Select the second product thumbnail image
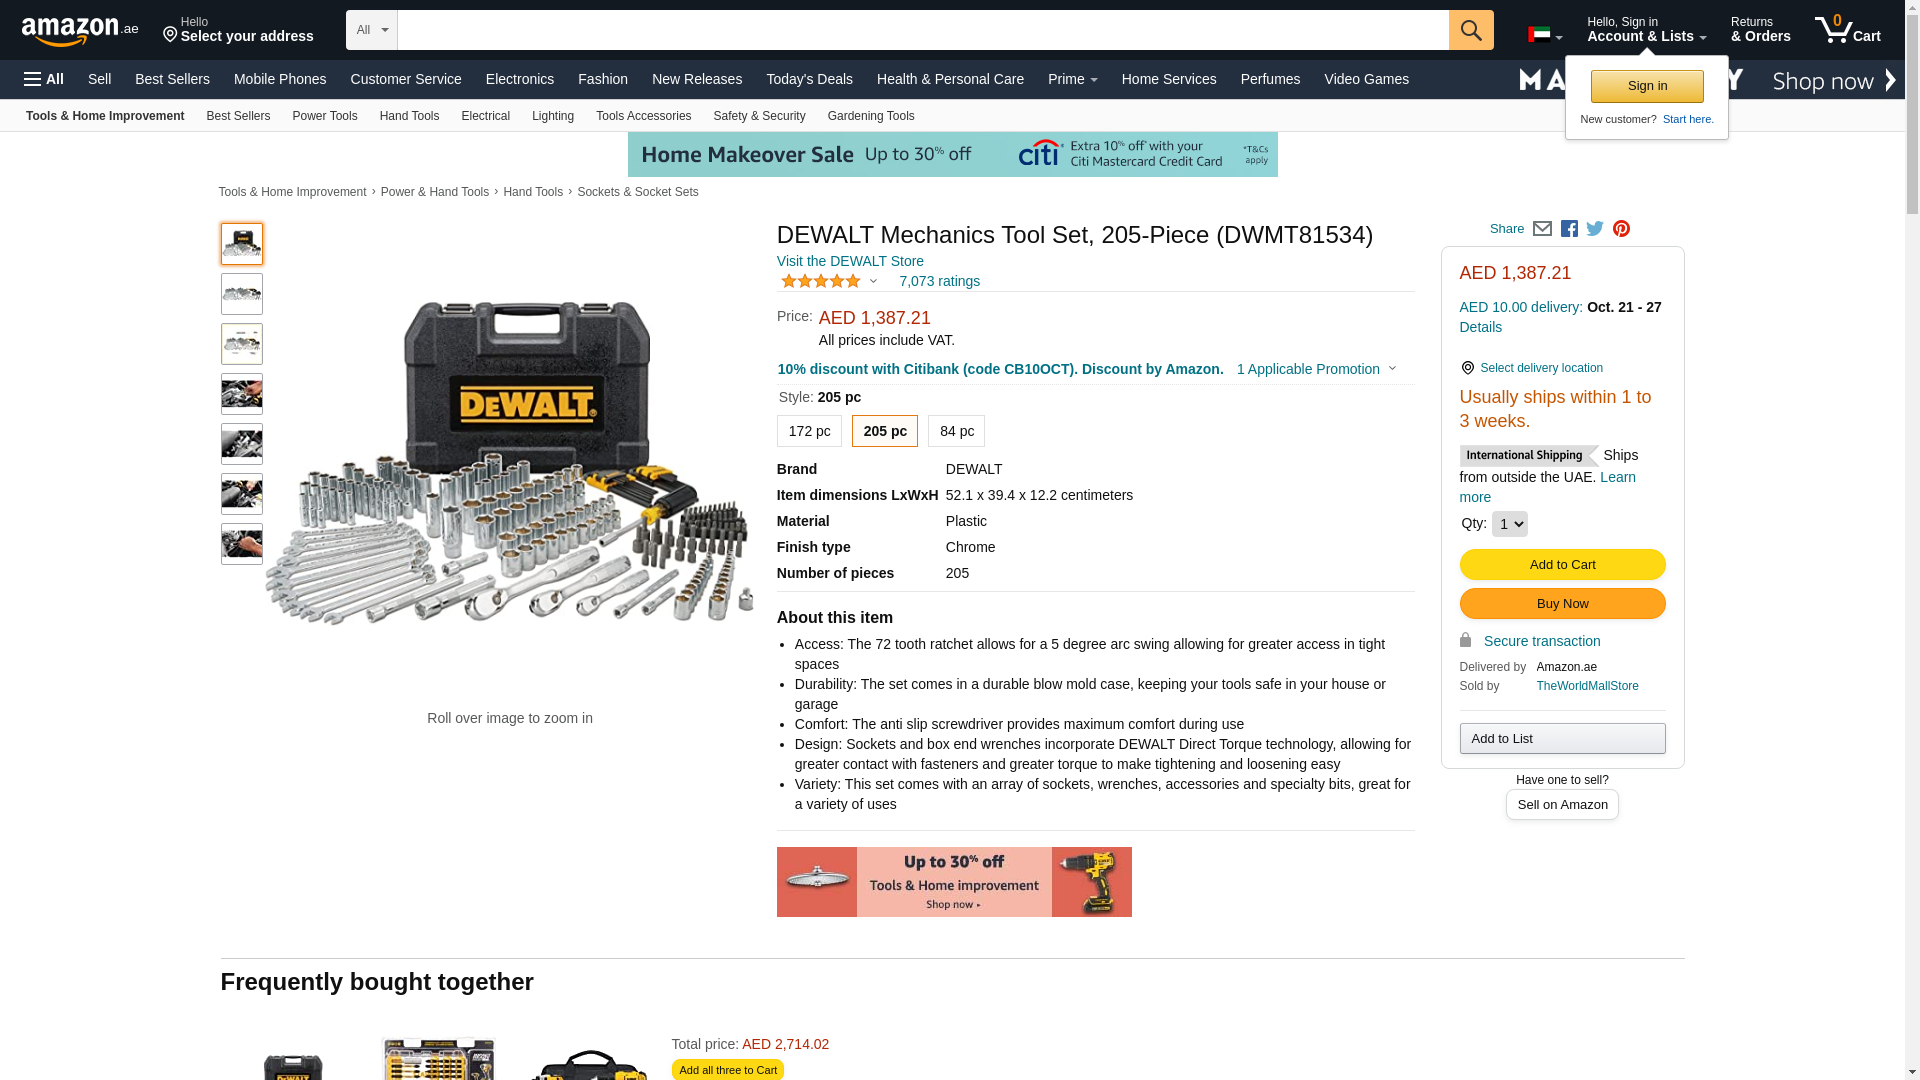Screen dimensions: 1920x1080 242,294
